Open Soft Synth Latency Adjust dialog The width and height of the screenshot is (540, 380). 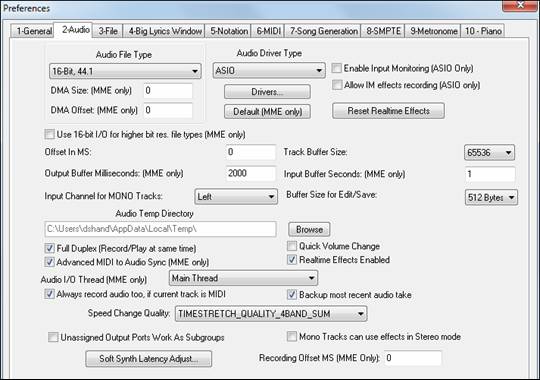(149, 359)
